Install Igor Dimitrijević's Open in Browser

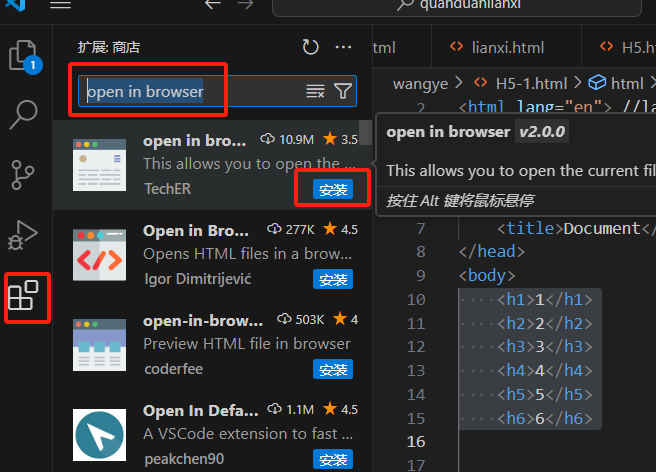pos(333,279)
